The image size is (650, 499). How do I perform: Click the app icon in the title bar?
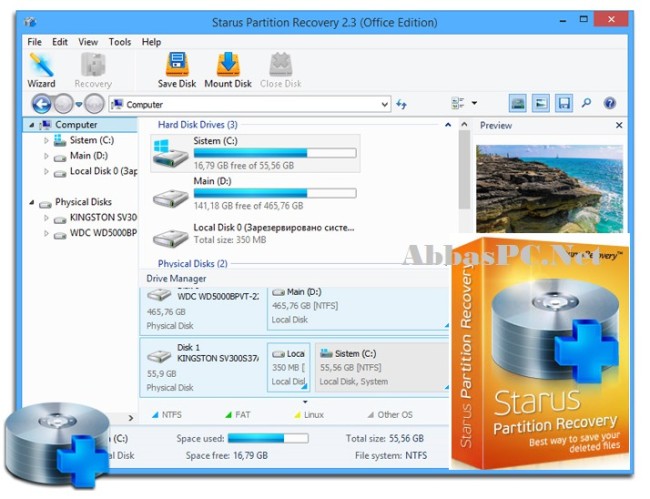tap(30, 22)
